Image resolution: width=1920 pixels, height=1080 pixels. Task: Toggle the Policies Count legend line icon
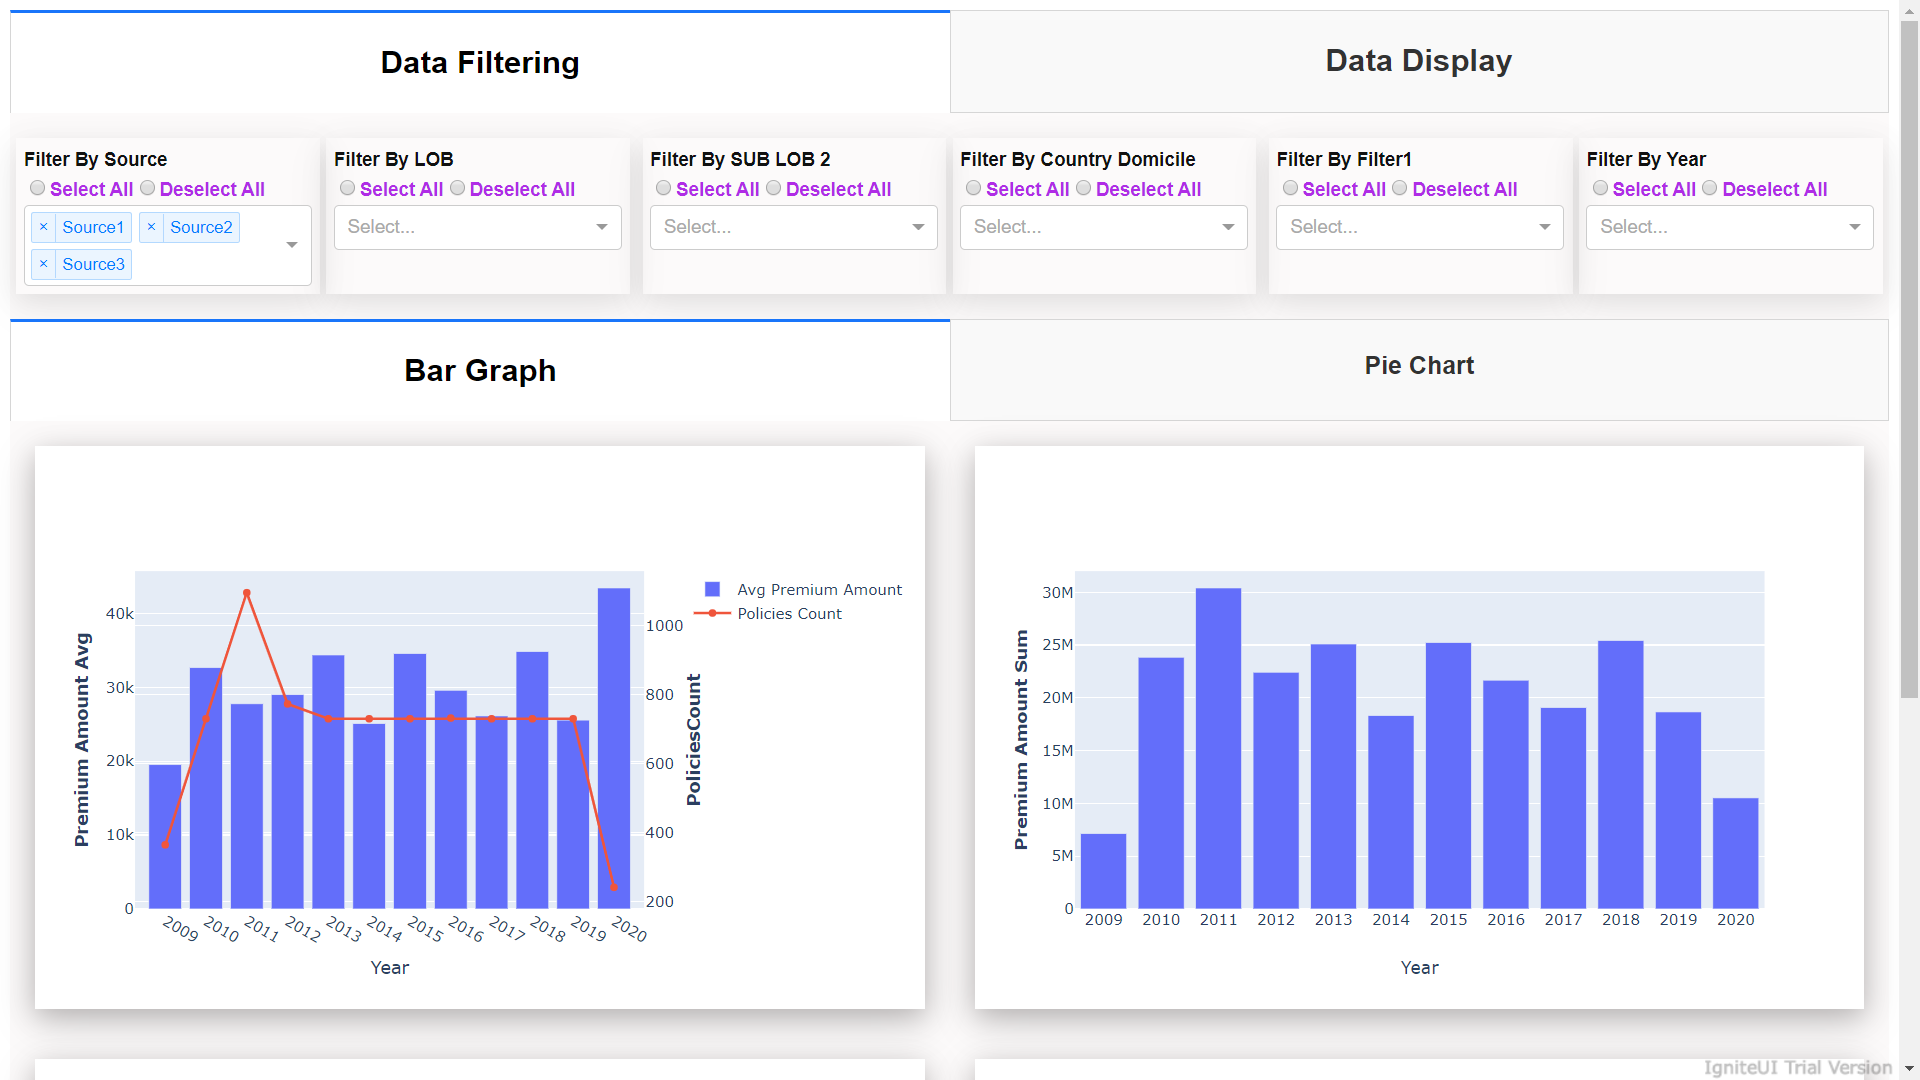[x=712, y=613]
